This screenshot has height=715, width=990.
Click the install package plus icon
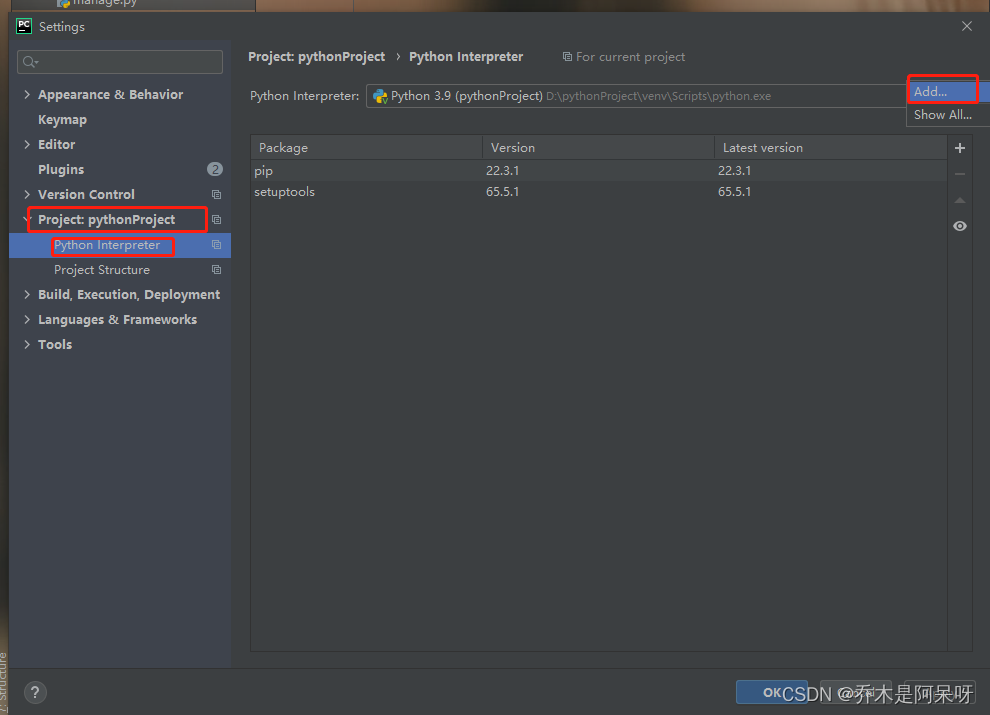[960, 148]
